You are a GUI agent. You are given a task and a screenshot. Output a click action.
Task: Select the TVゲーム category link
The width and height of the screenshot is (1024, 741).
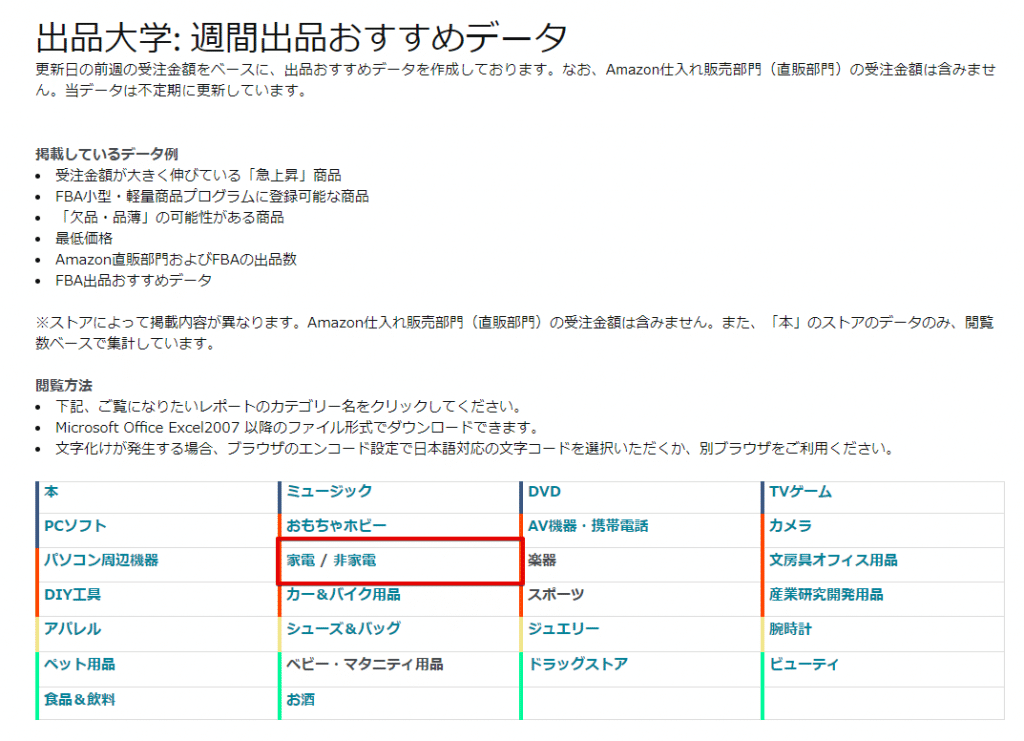coord(800,491)
